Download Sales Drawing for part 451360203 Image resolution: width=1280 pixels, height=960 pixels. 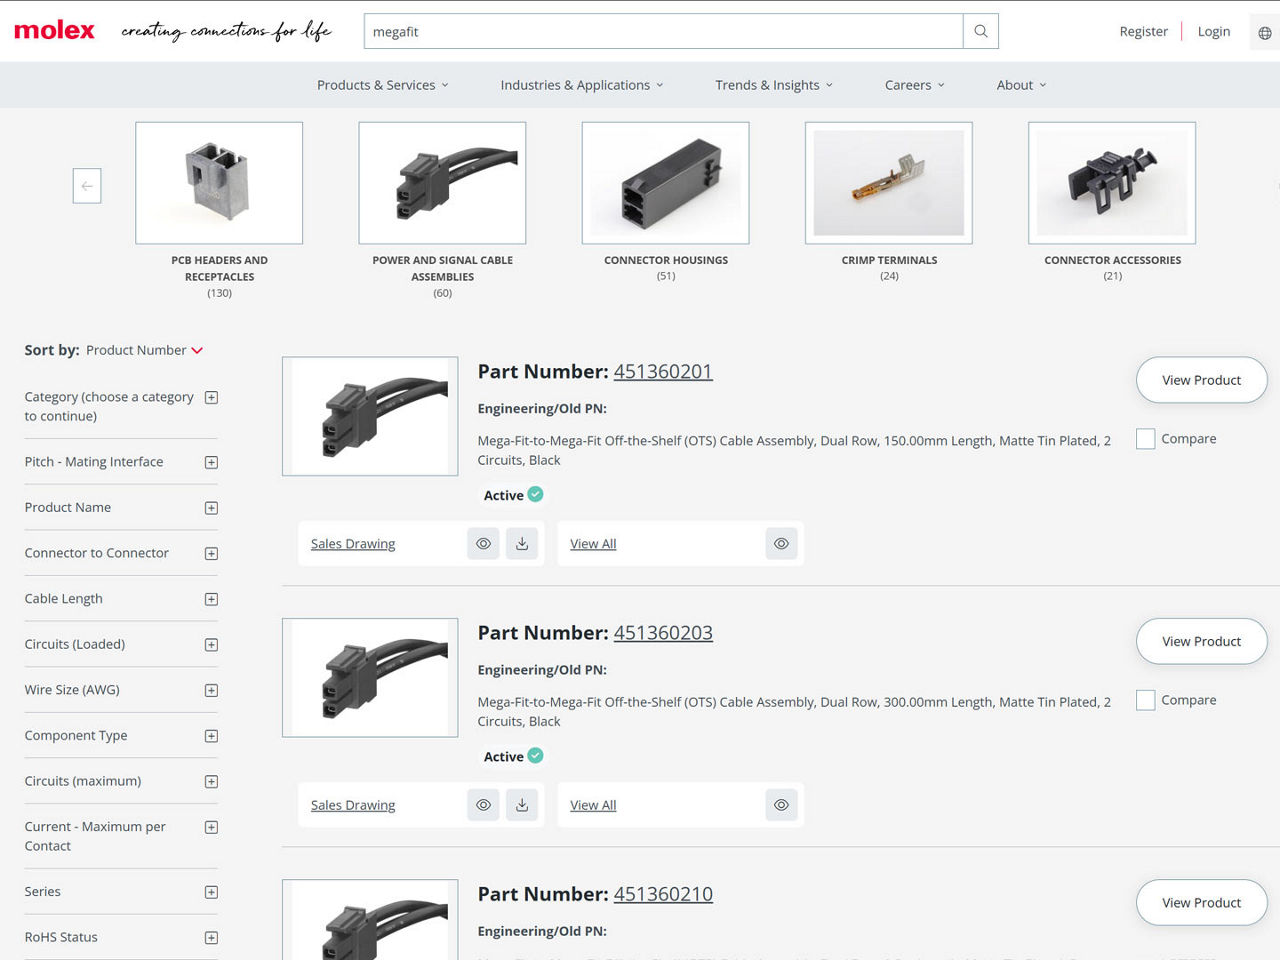522,805
